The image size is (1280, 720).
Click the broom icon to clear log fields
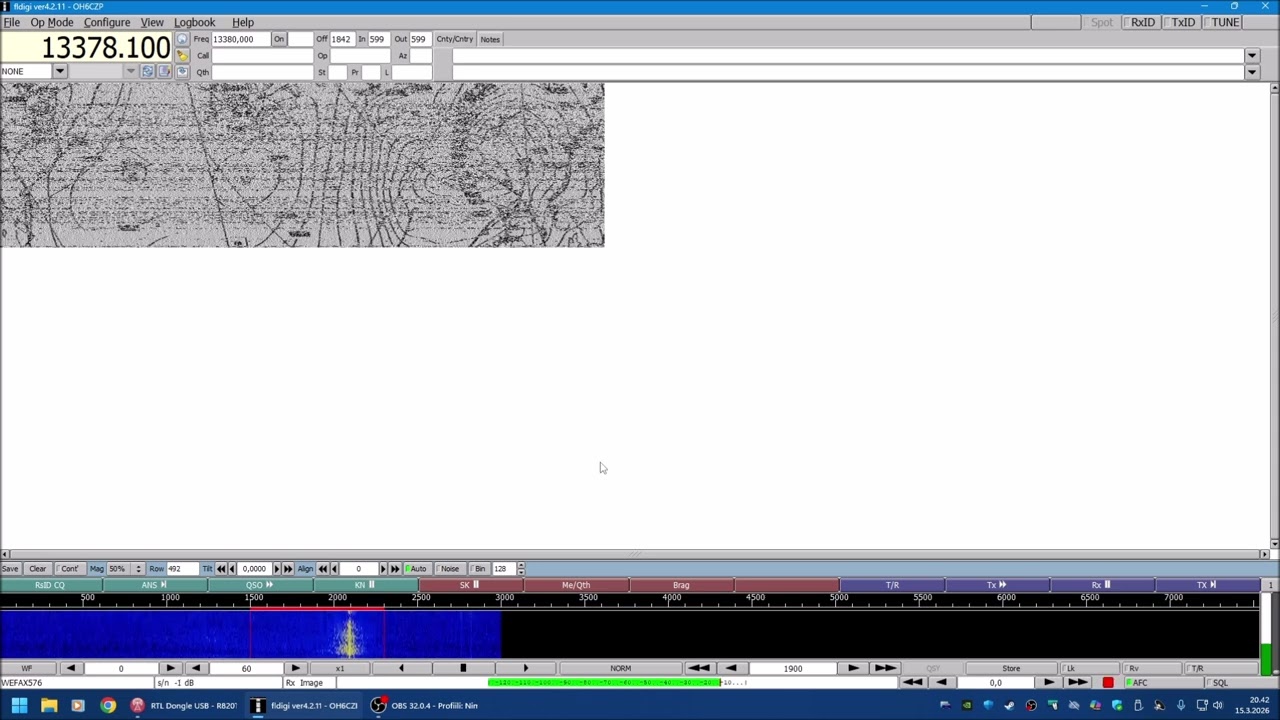click(x=182, y=55)
